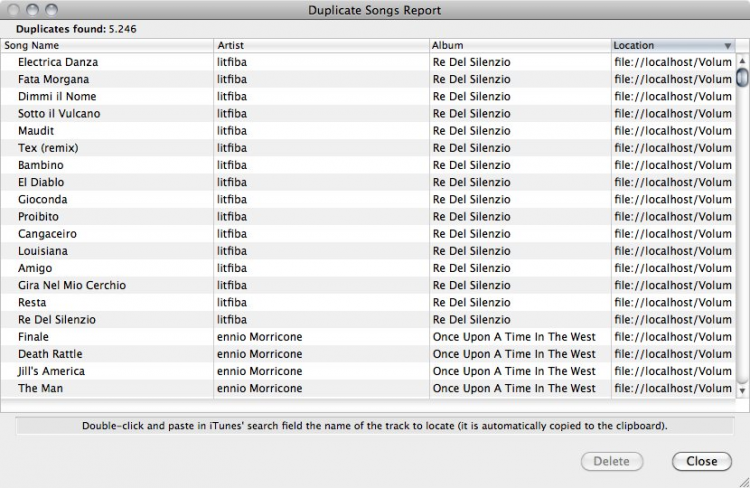The width and height of the screenshot is (750, 488).
Task: Click the Album column header
Action: [x=519, y=46]
